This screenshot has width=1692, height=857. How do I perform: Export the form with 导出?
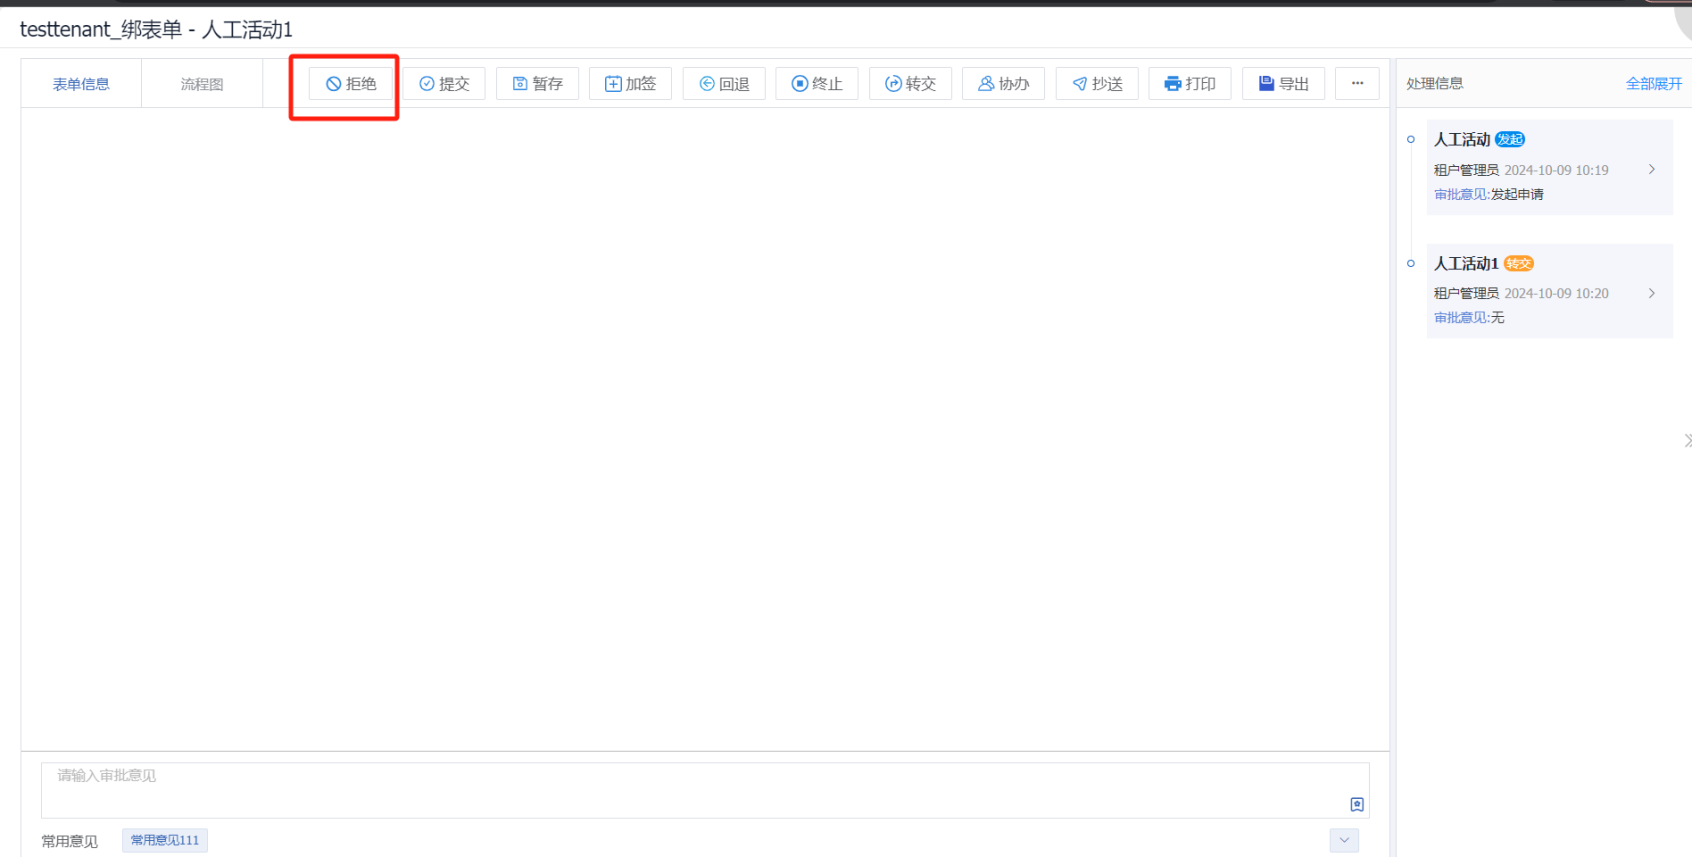(x=1283, y=84)
